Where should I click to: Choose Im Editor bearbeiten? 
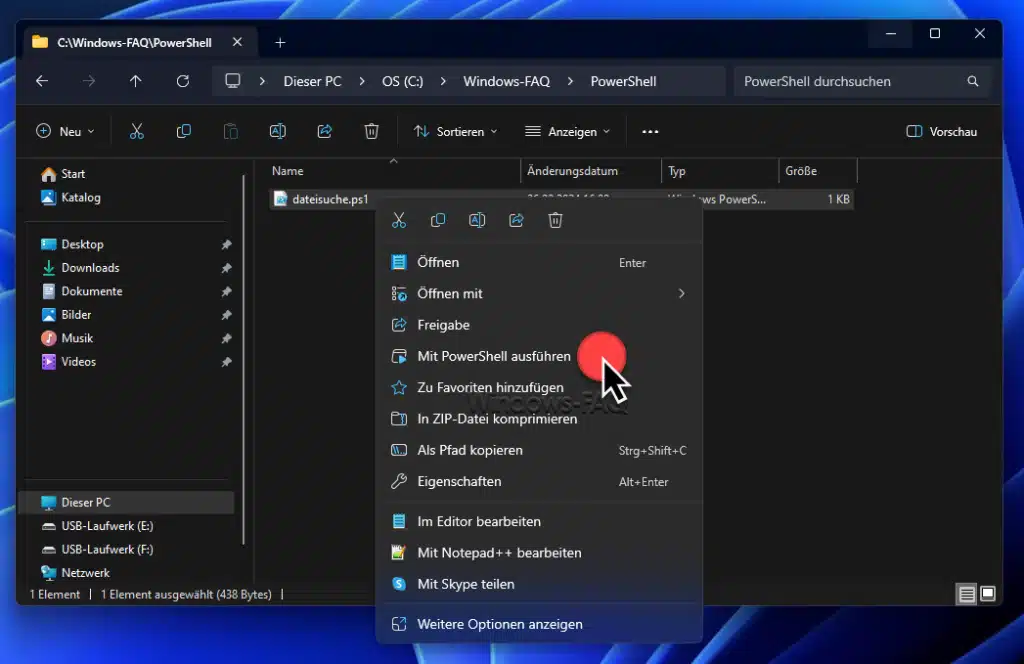click(539, 522)
